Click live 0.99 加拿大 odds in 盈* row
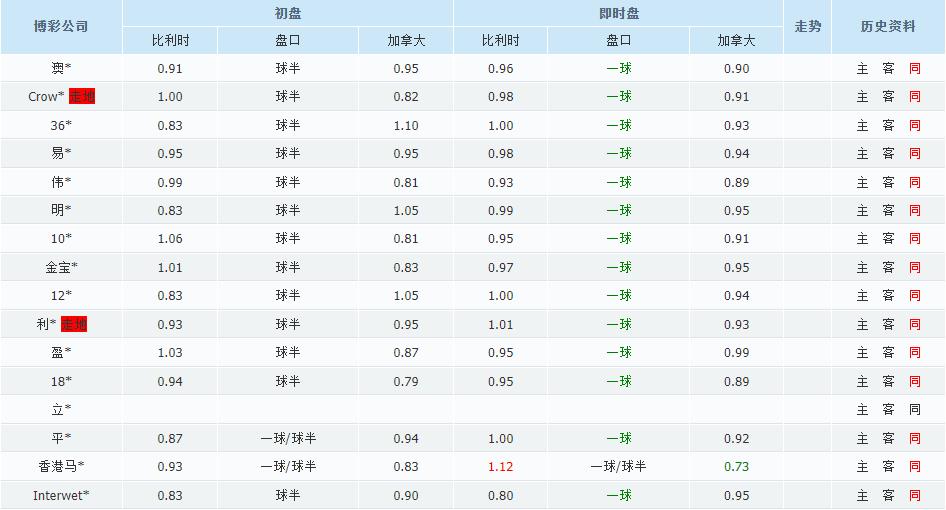 pyautogui.click(x=737, y=352)
